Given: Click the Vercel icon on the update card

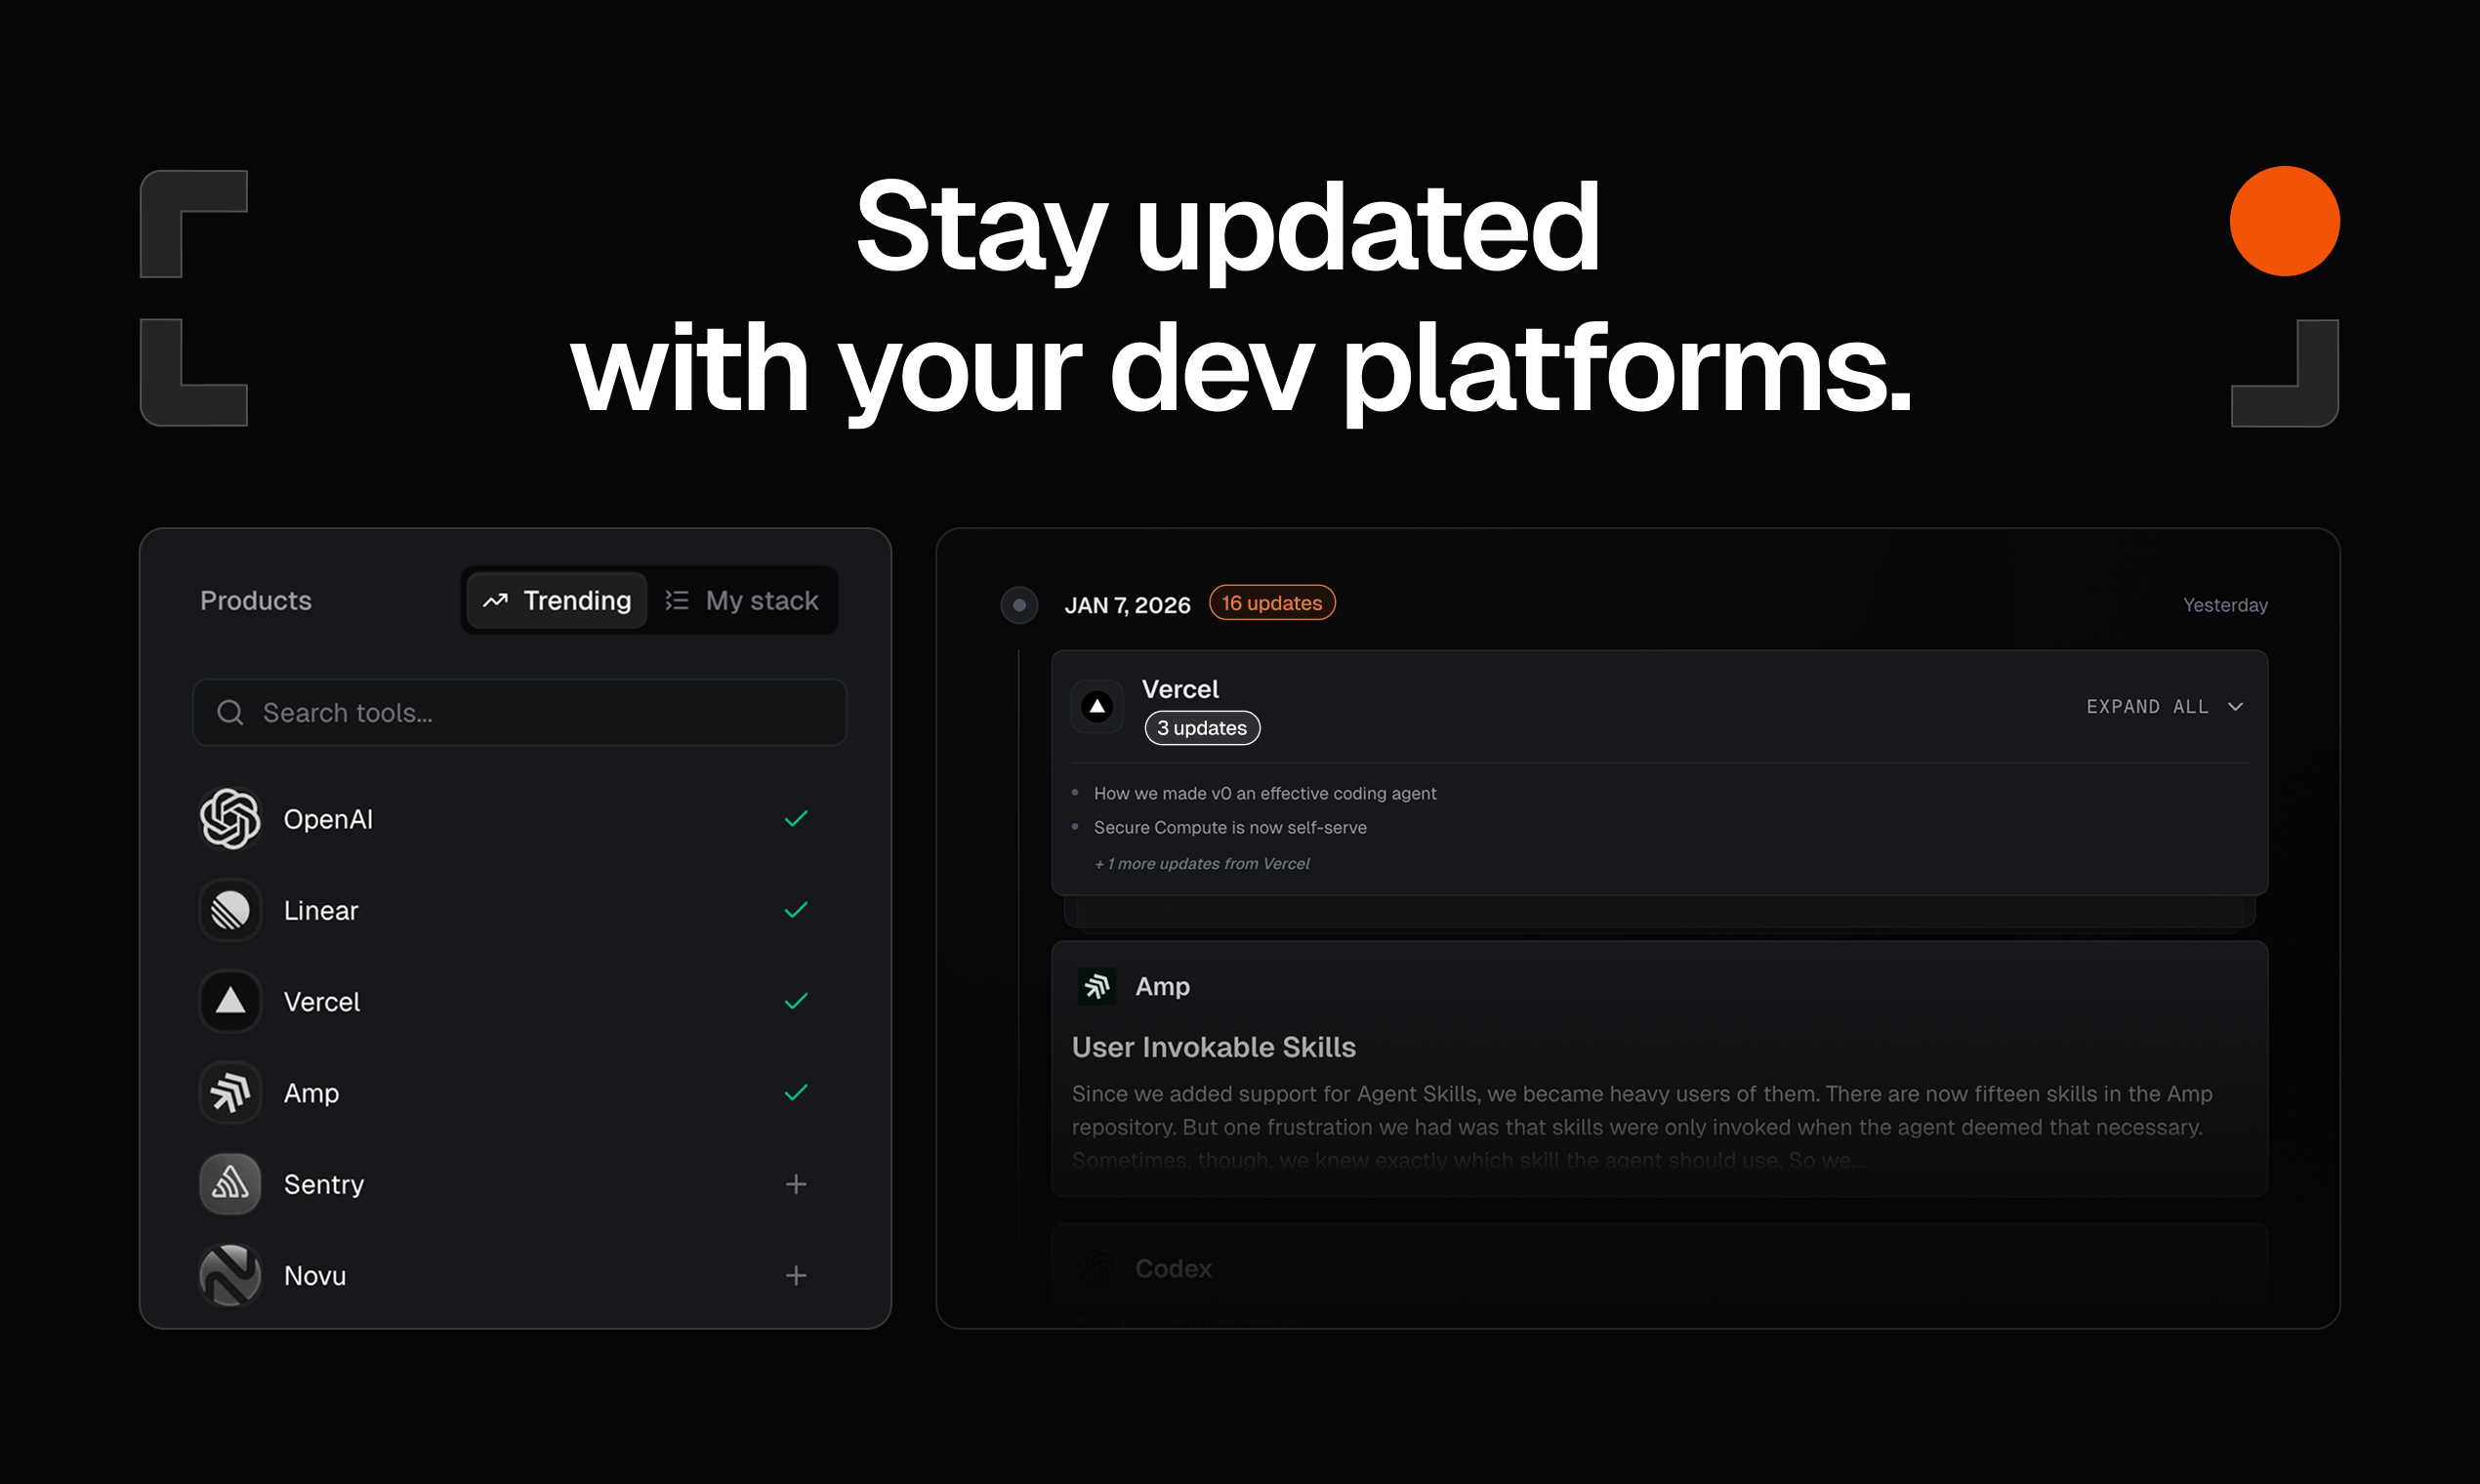Looking at the screenshot, I should click(1096, 707).
